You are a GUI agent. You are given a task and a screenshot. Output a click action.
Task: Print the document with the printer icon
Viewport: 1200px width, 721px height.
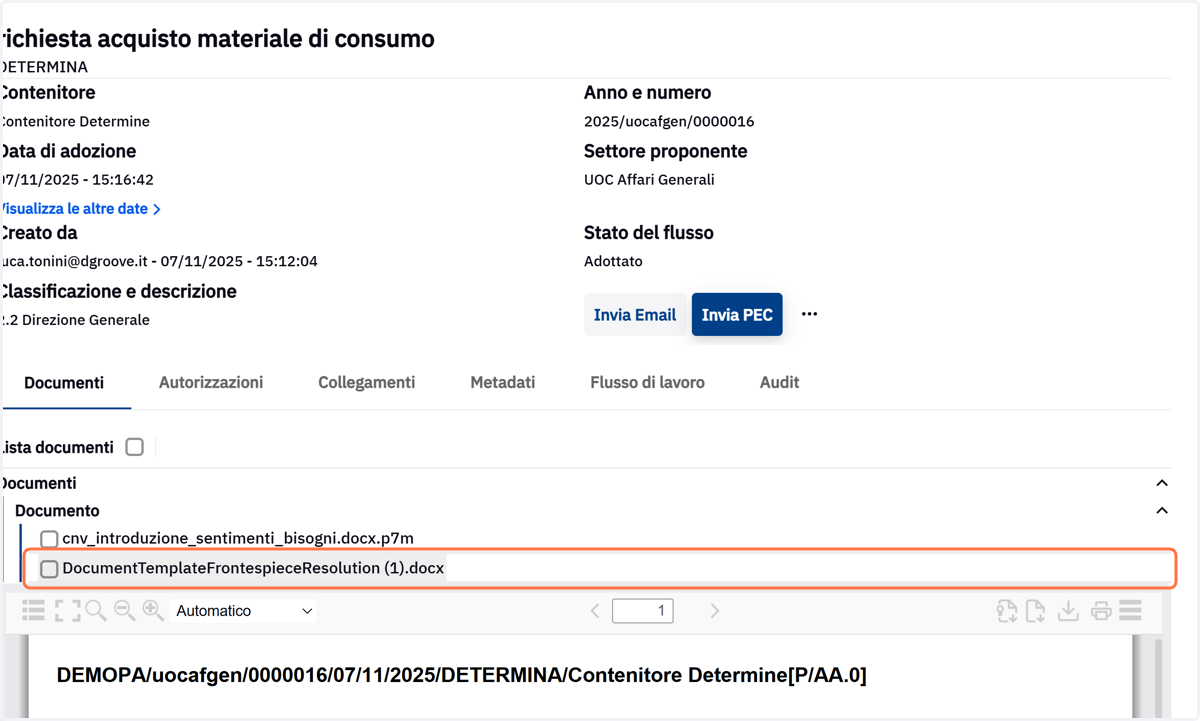point(1101,610)
